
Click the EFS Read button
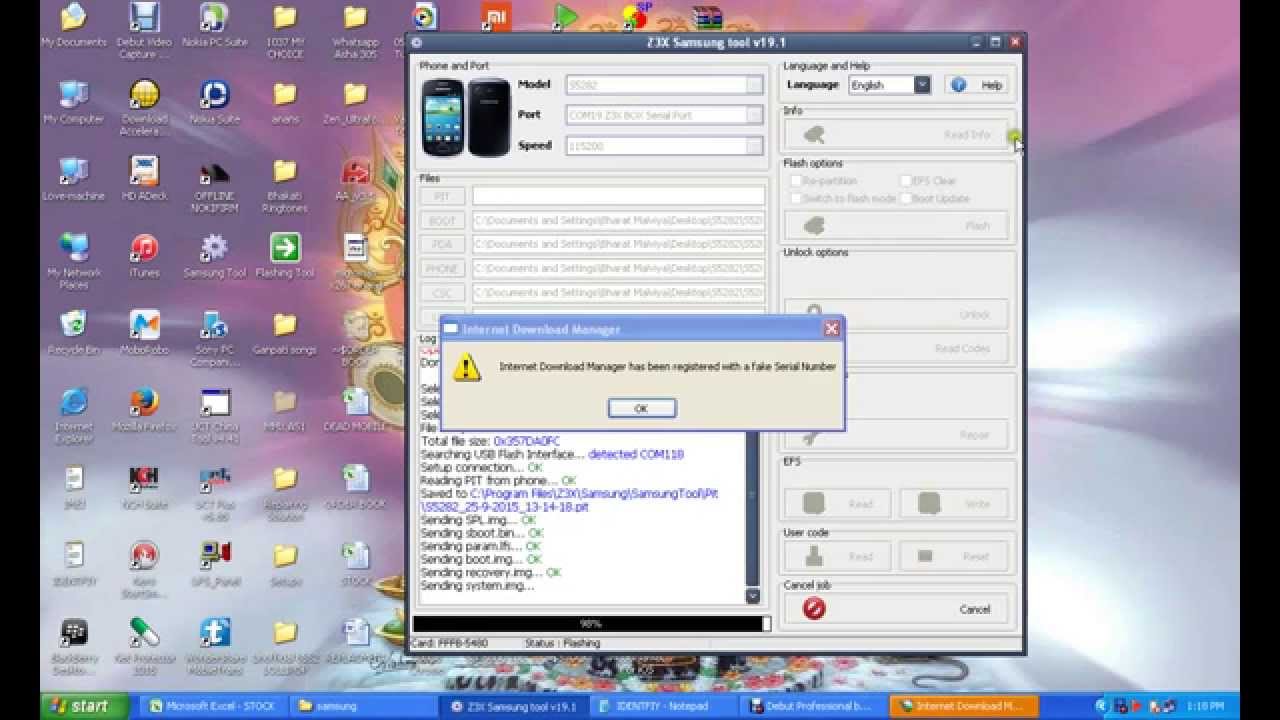point(839,503)
